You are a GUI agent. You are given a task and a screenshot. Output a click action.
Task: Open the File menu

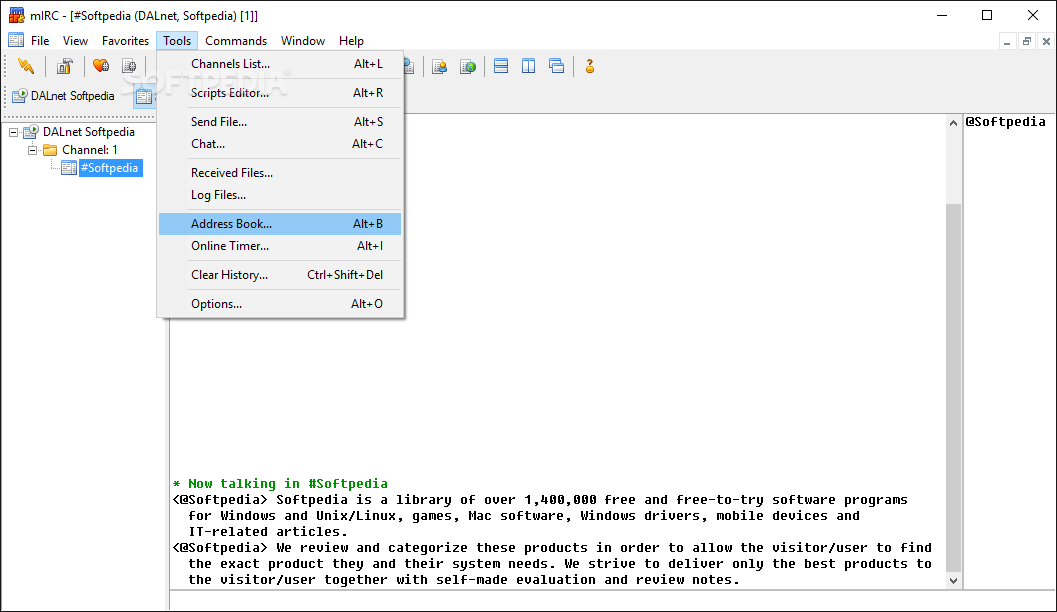coord(40,40)
